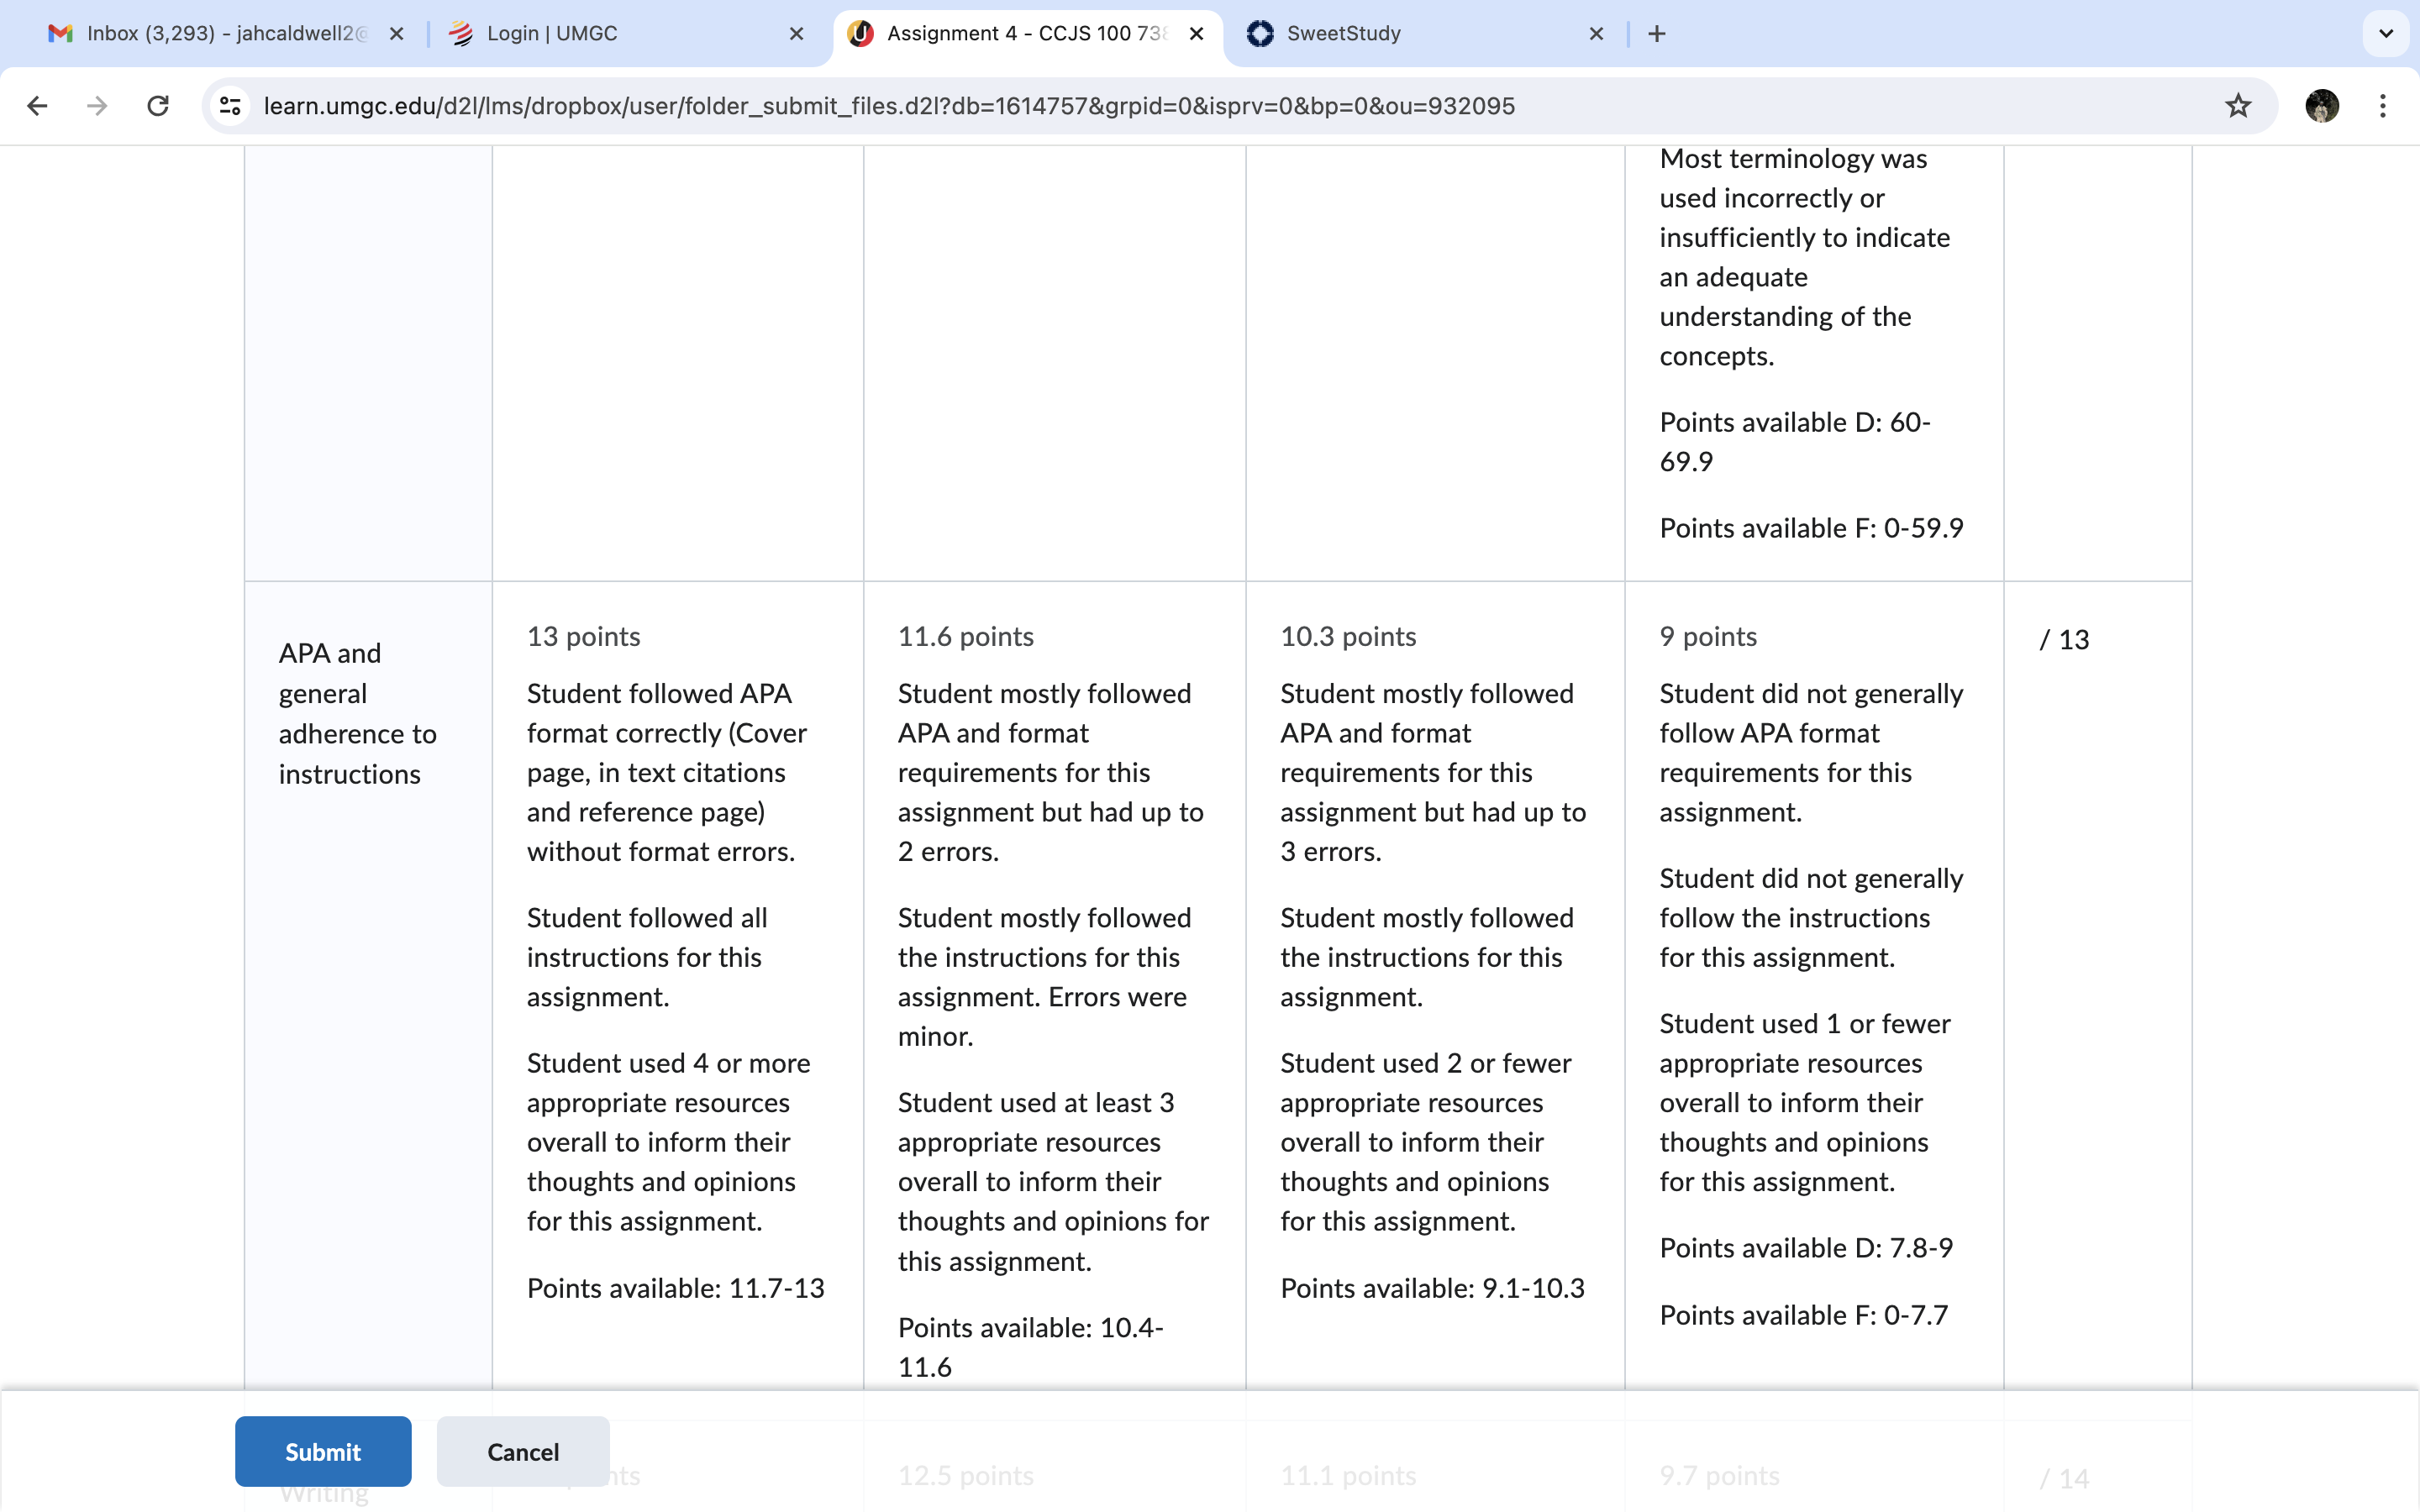The height and width of the screenshot is (1512, 2420).
Task: Select the 9 points rubric level heading
Action: (x=1708, y=637)
